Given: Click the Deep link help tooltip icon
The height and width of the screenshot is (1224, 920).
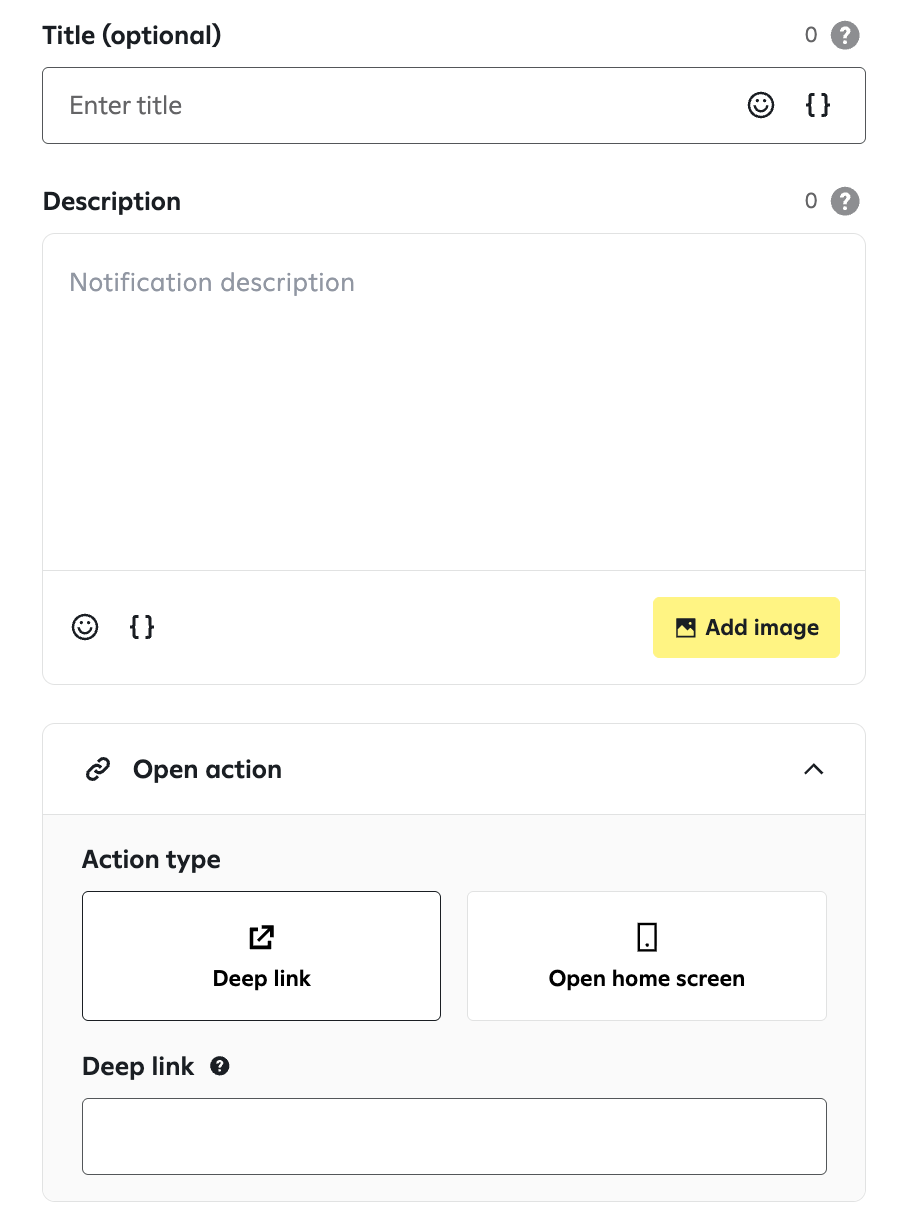Looking at the screenshot, I should tap(220, 1066).
